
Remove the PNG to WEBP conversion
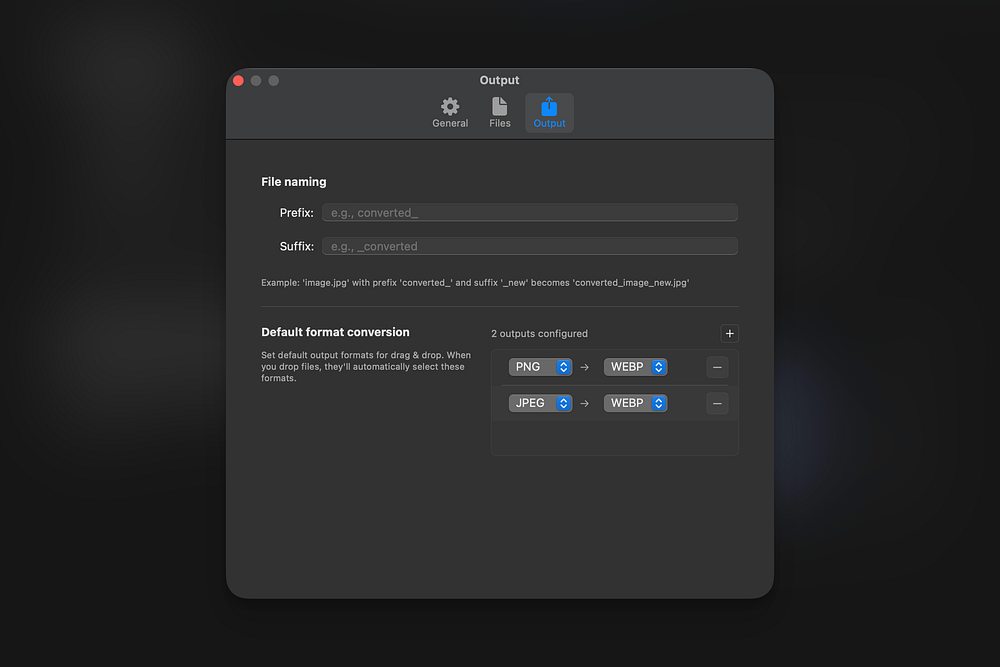[x=717, y=367]
